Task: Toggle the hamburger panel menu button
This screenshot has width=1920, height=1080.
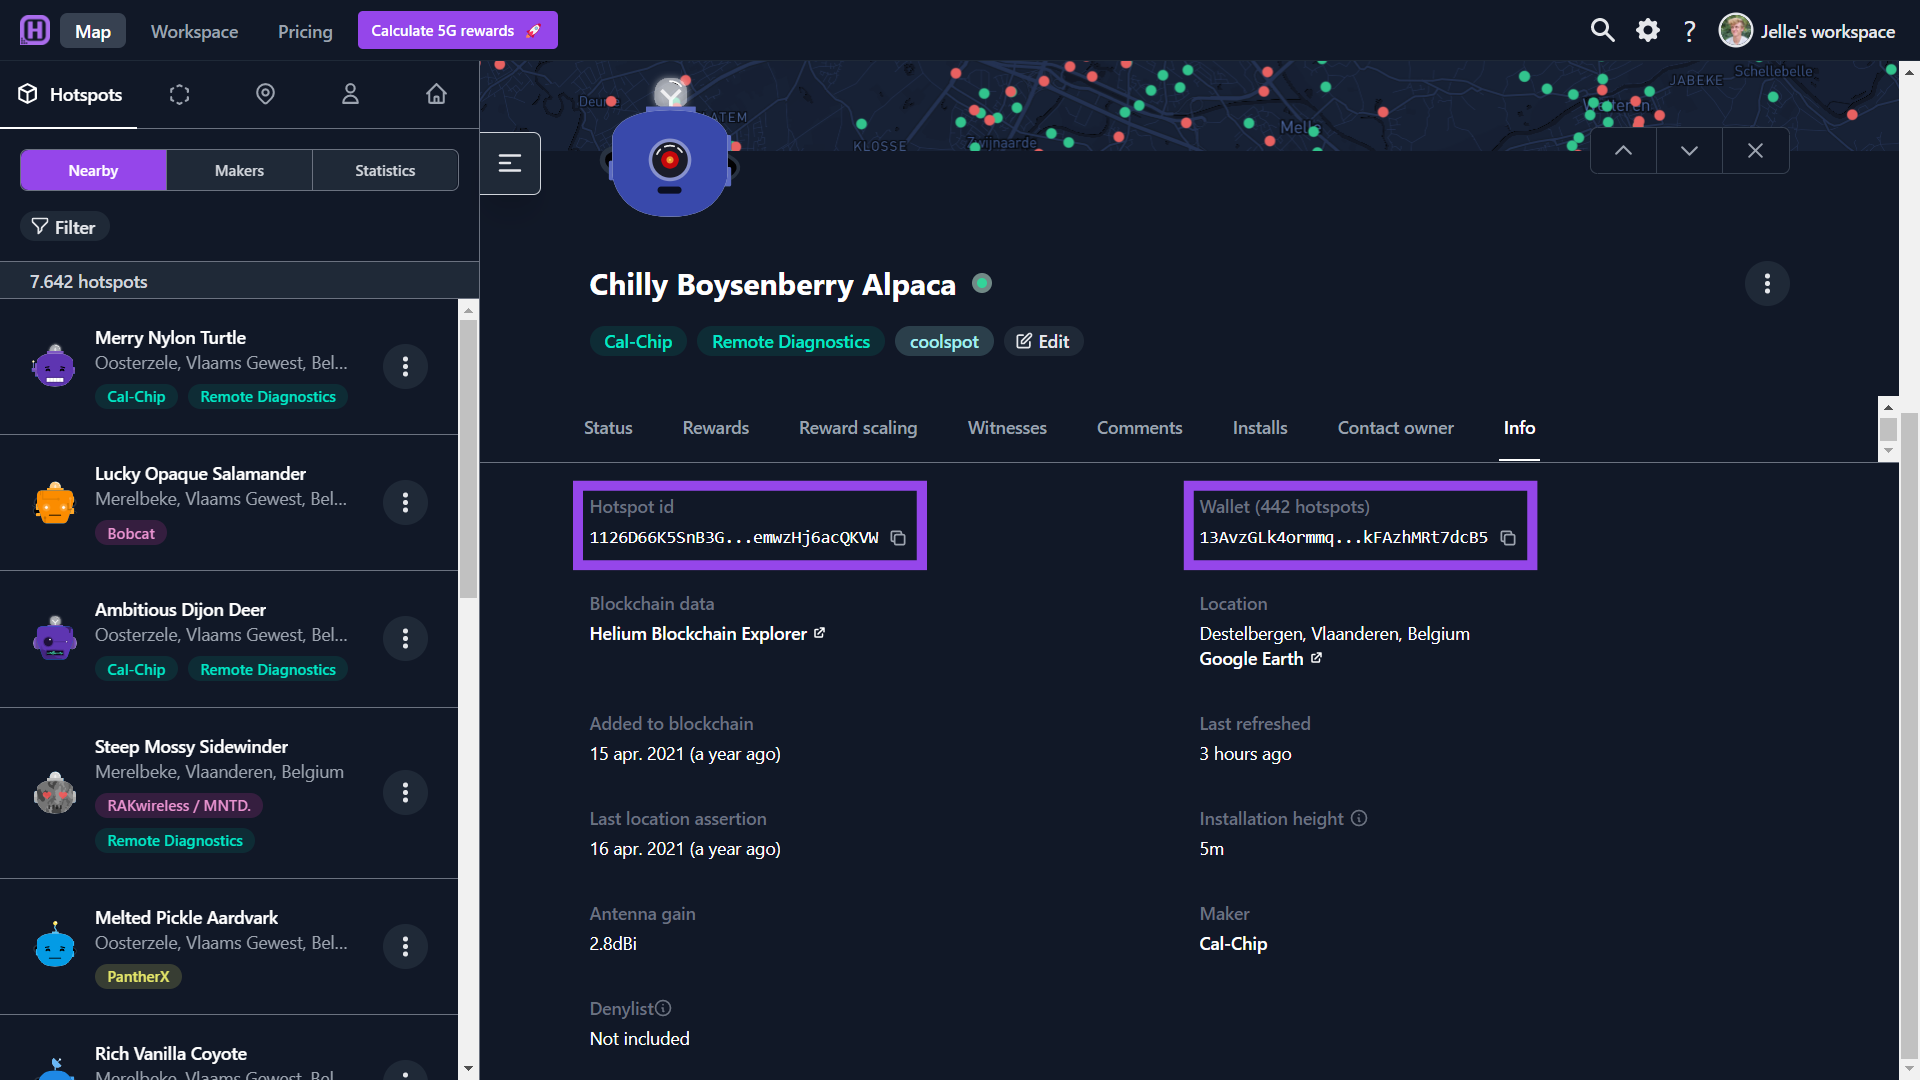Action: [x=510, y=163]
